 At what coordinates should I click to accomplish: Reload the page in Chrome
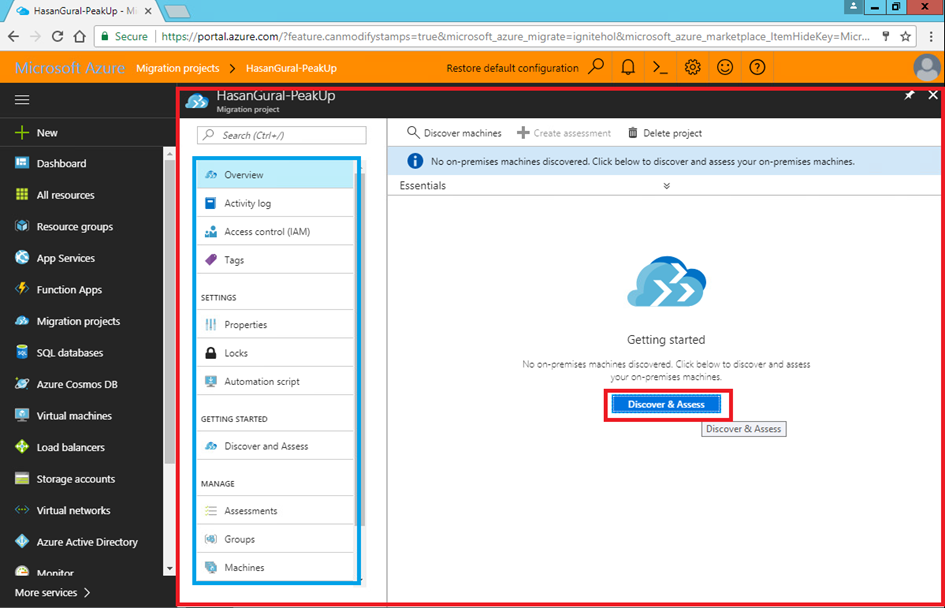57,36
